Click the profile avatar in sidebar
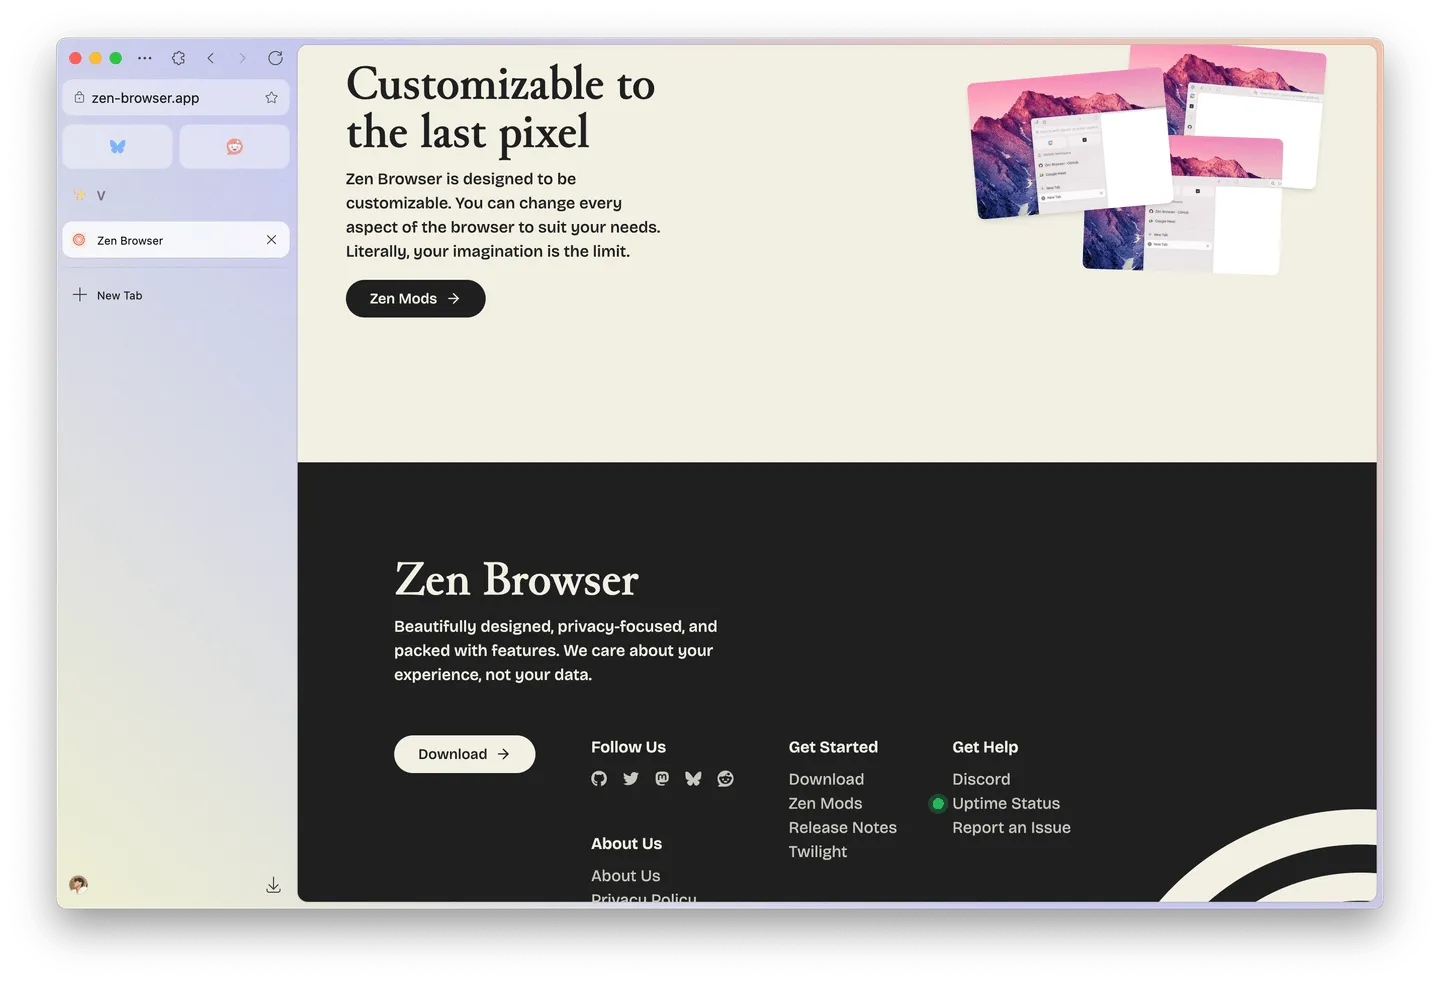 point(78,884)
